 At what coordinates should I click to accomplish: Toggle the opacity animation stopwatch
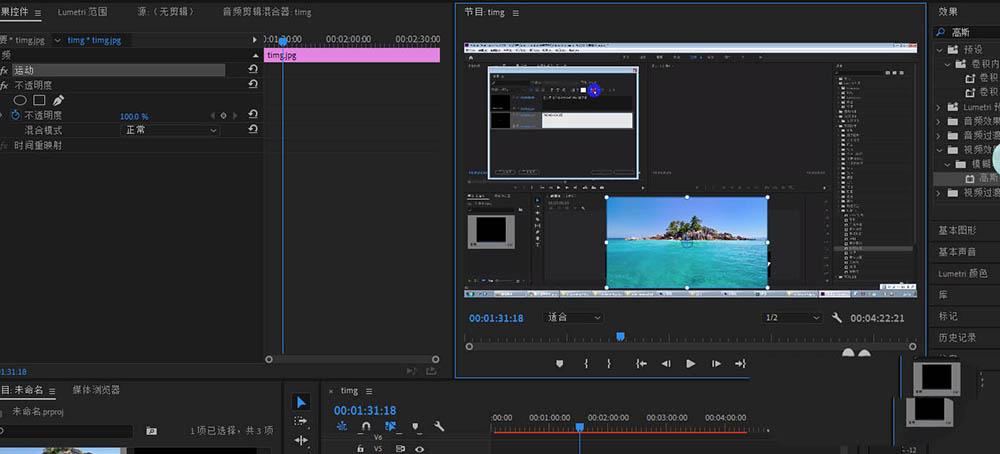14,116
